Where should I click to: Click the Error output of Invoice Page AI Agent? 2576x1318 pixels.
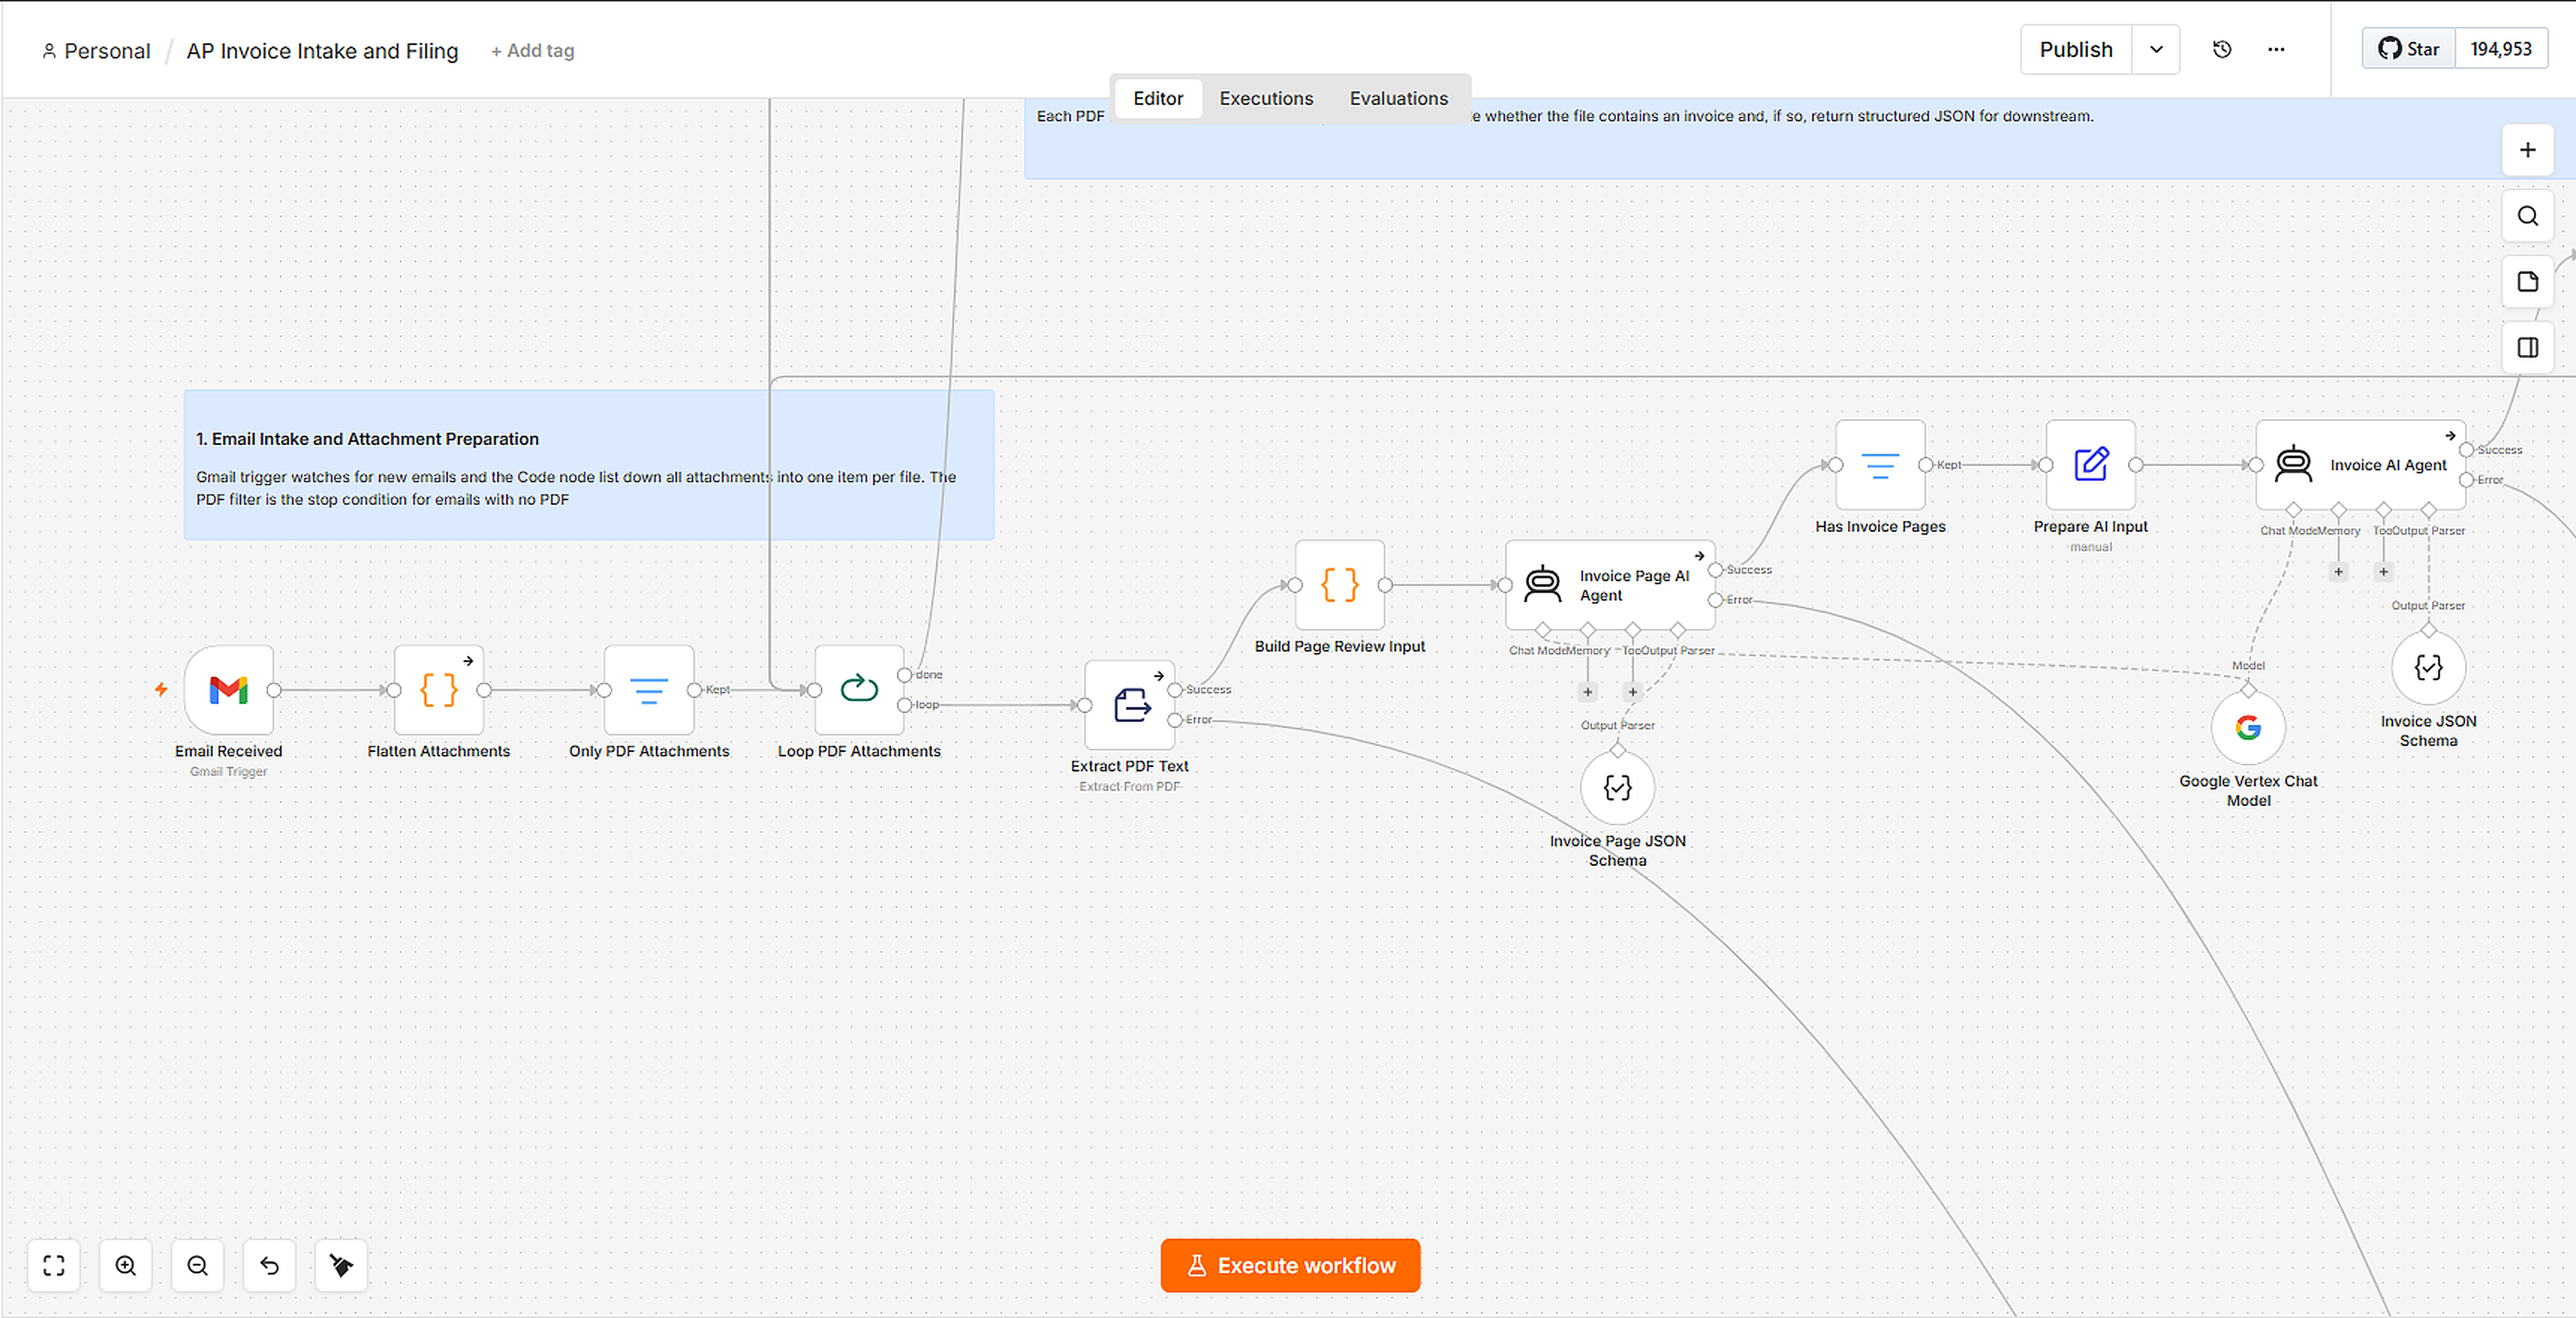point(1716,600)
